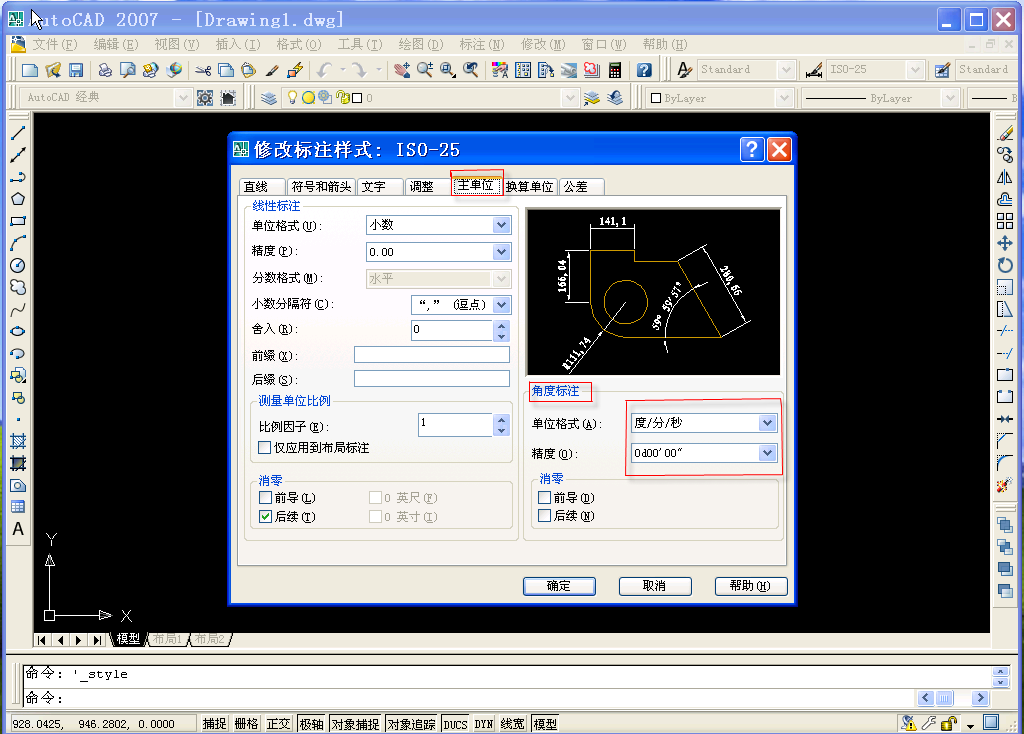1024x734 pixels.
Task: Toggle DYN dynamic input button
Action: click(483, 724)
